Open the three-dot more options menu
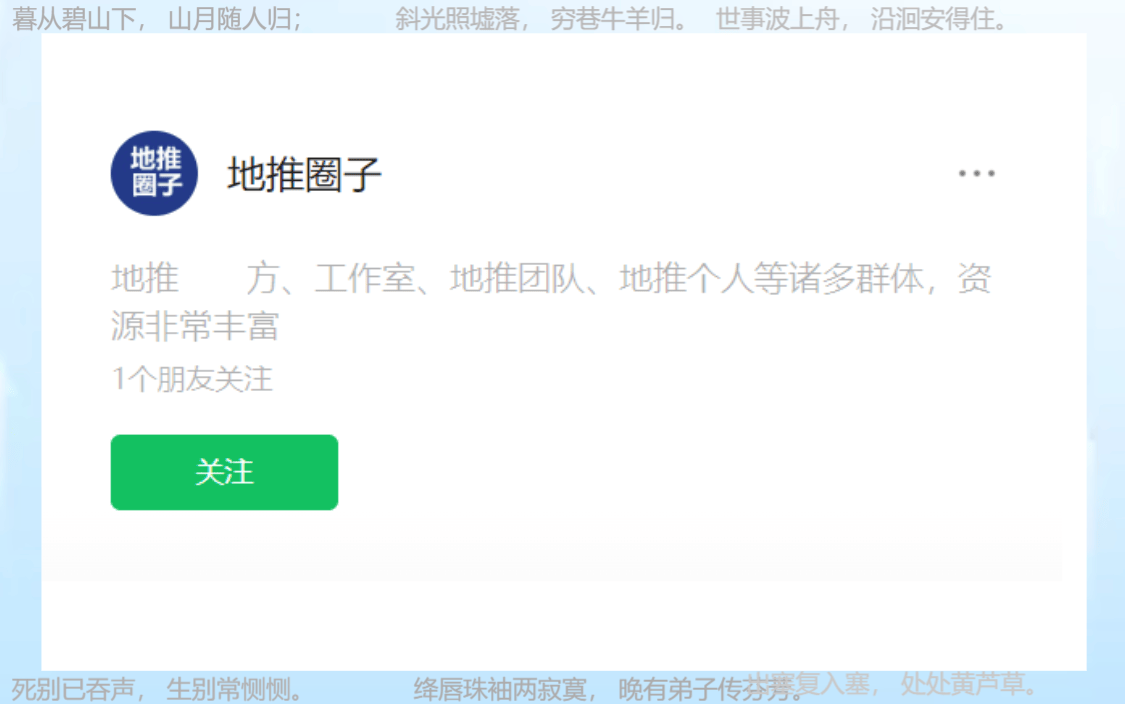The width and height of the screenshot is (1125, 704). click(x=976, y=173)
